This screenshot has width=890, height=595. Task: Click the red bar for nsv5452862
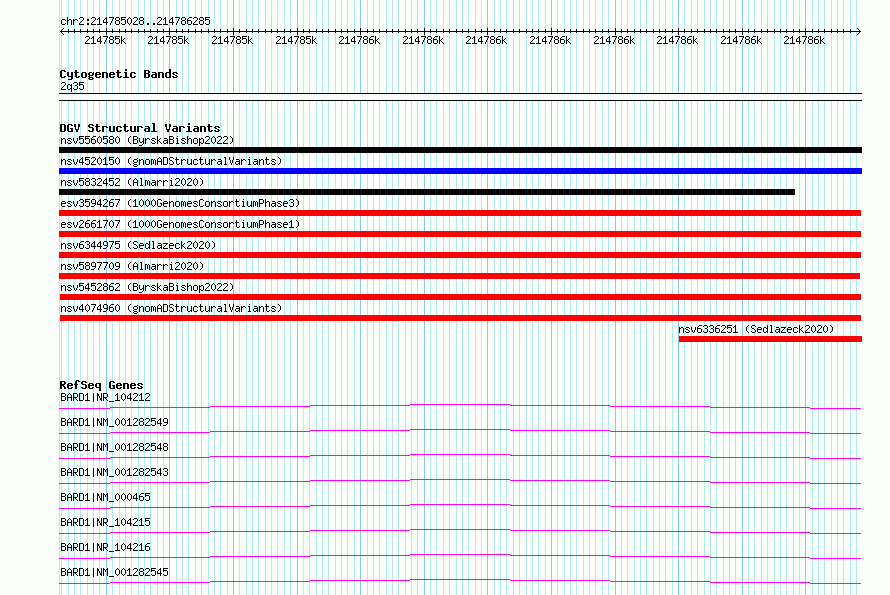click(460, 297)
